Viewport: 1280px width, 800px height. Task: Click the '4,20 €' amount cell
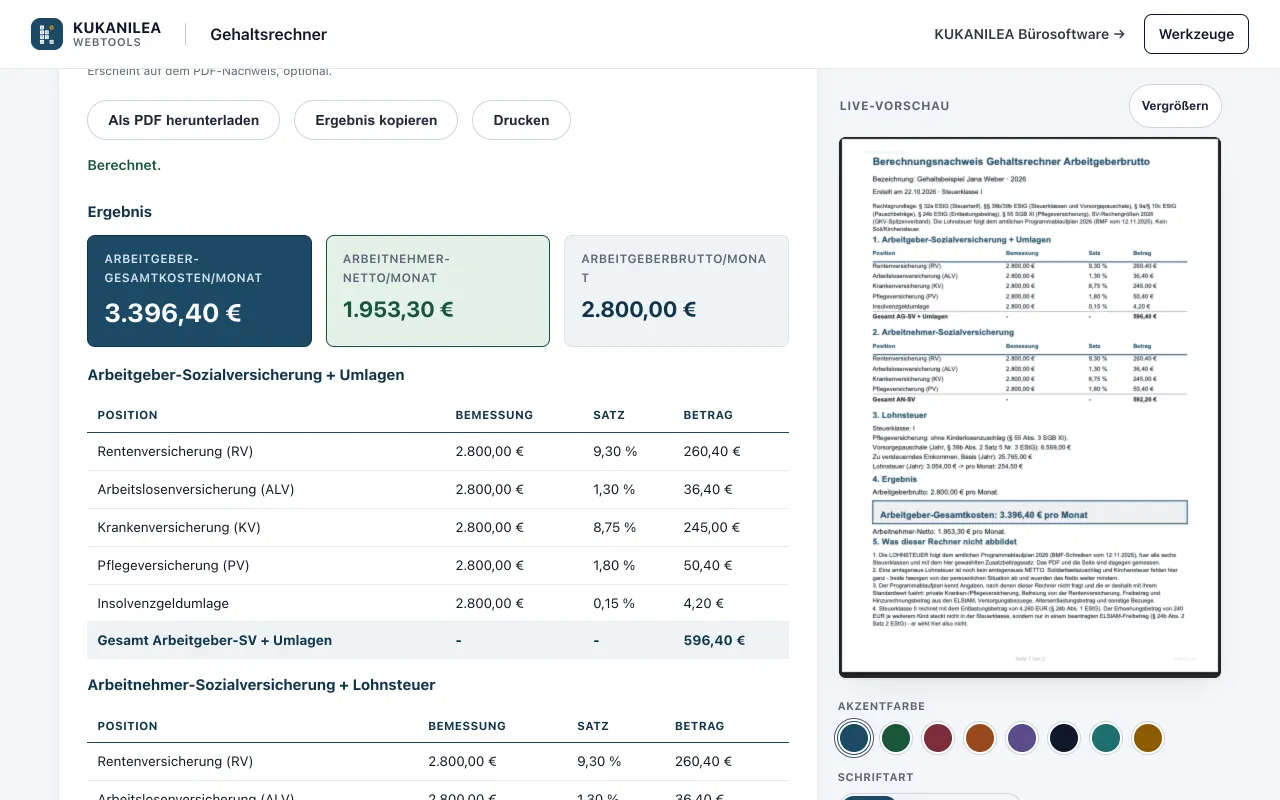704,603
